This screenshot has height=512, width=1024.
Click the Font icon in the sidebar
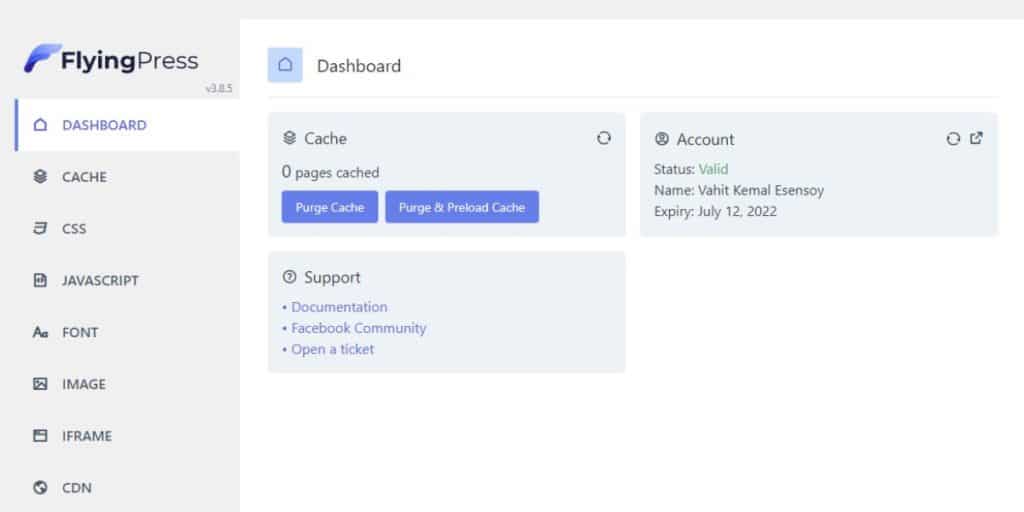tap(40, 332)
